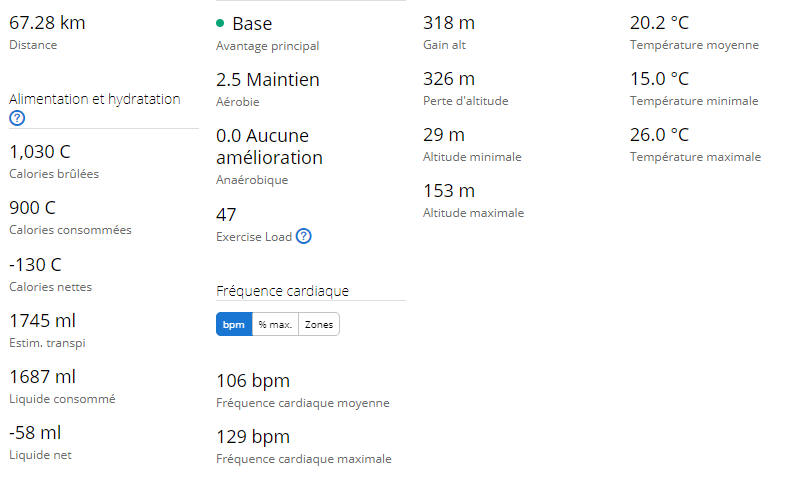This screenshot has height=480, width=793.
Task: Open help icon under Alimentation et hydratation
Action: coord(17,118)
